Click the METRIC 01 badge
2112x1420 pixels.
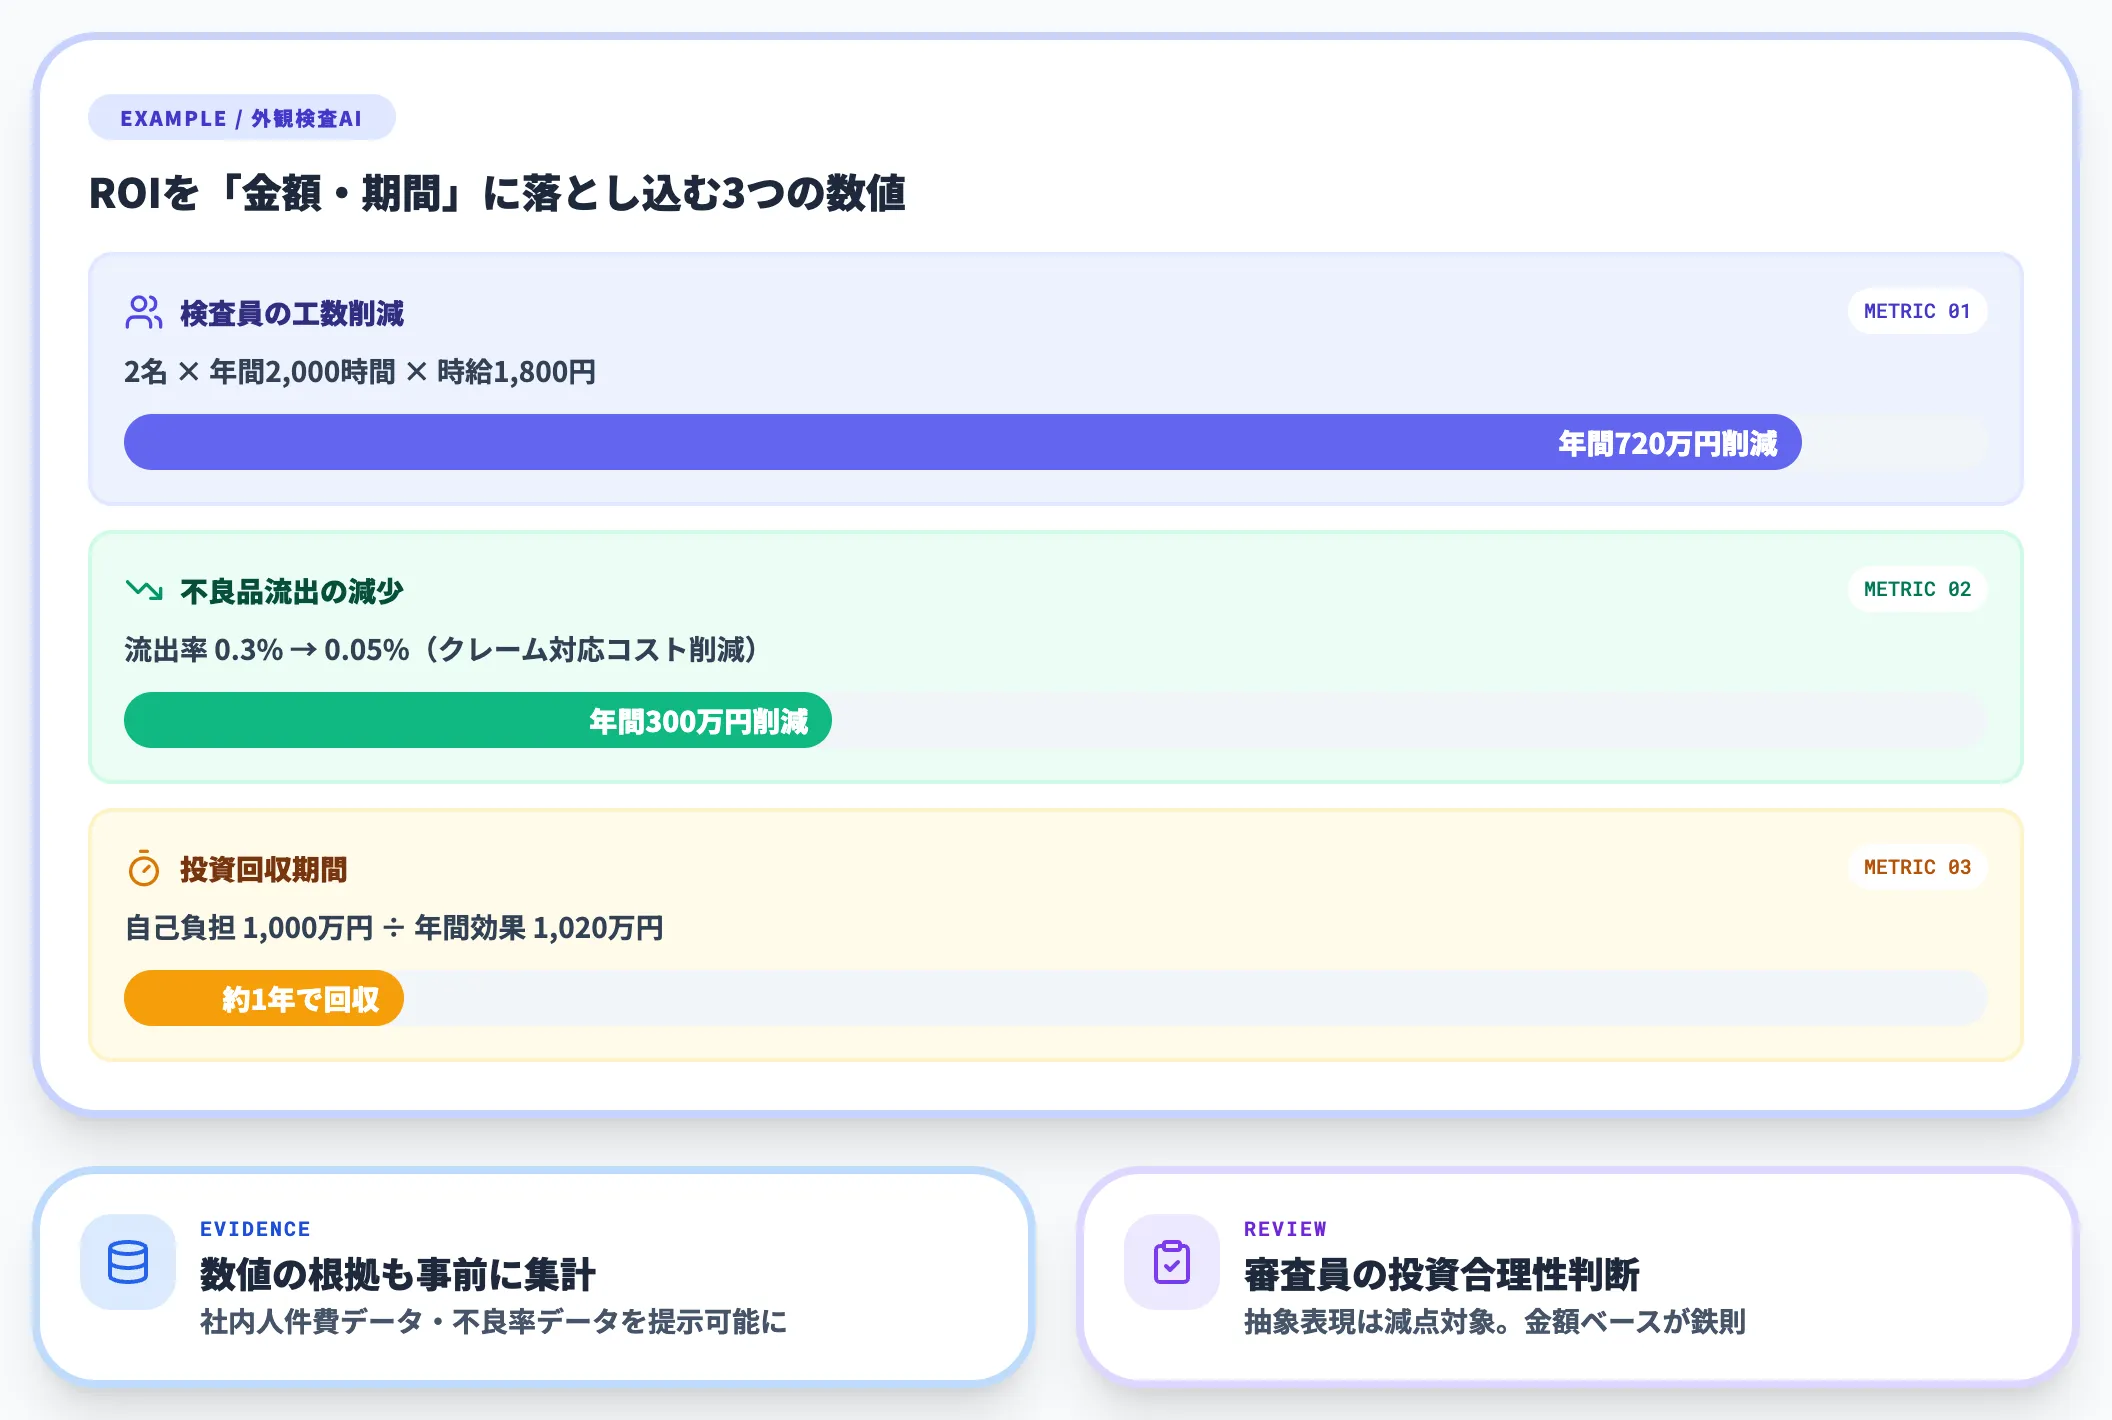tap(1916, 311)
